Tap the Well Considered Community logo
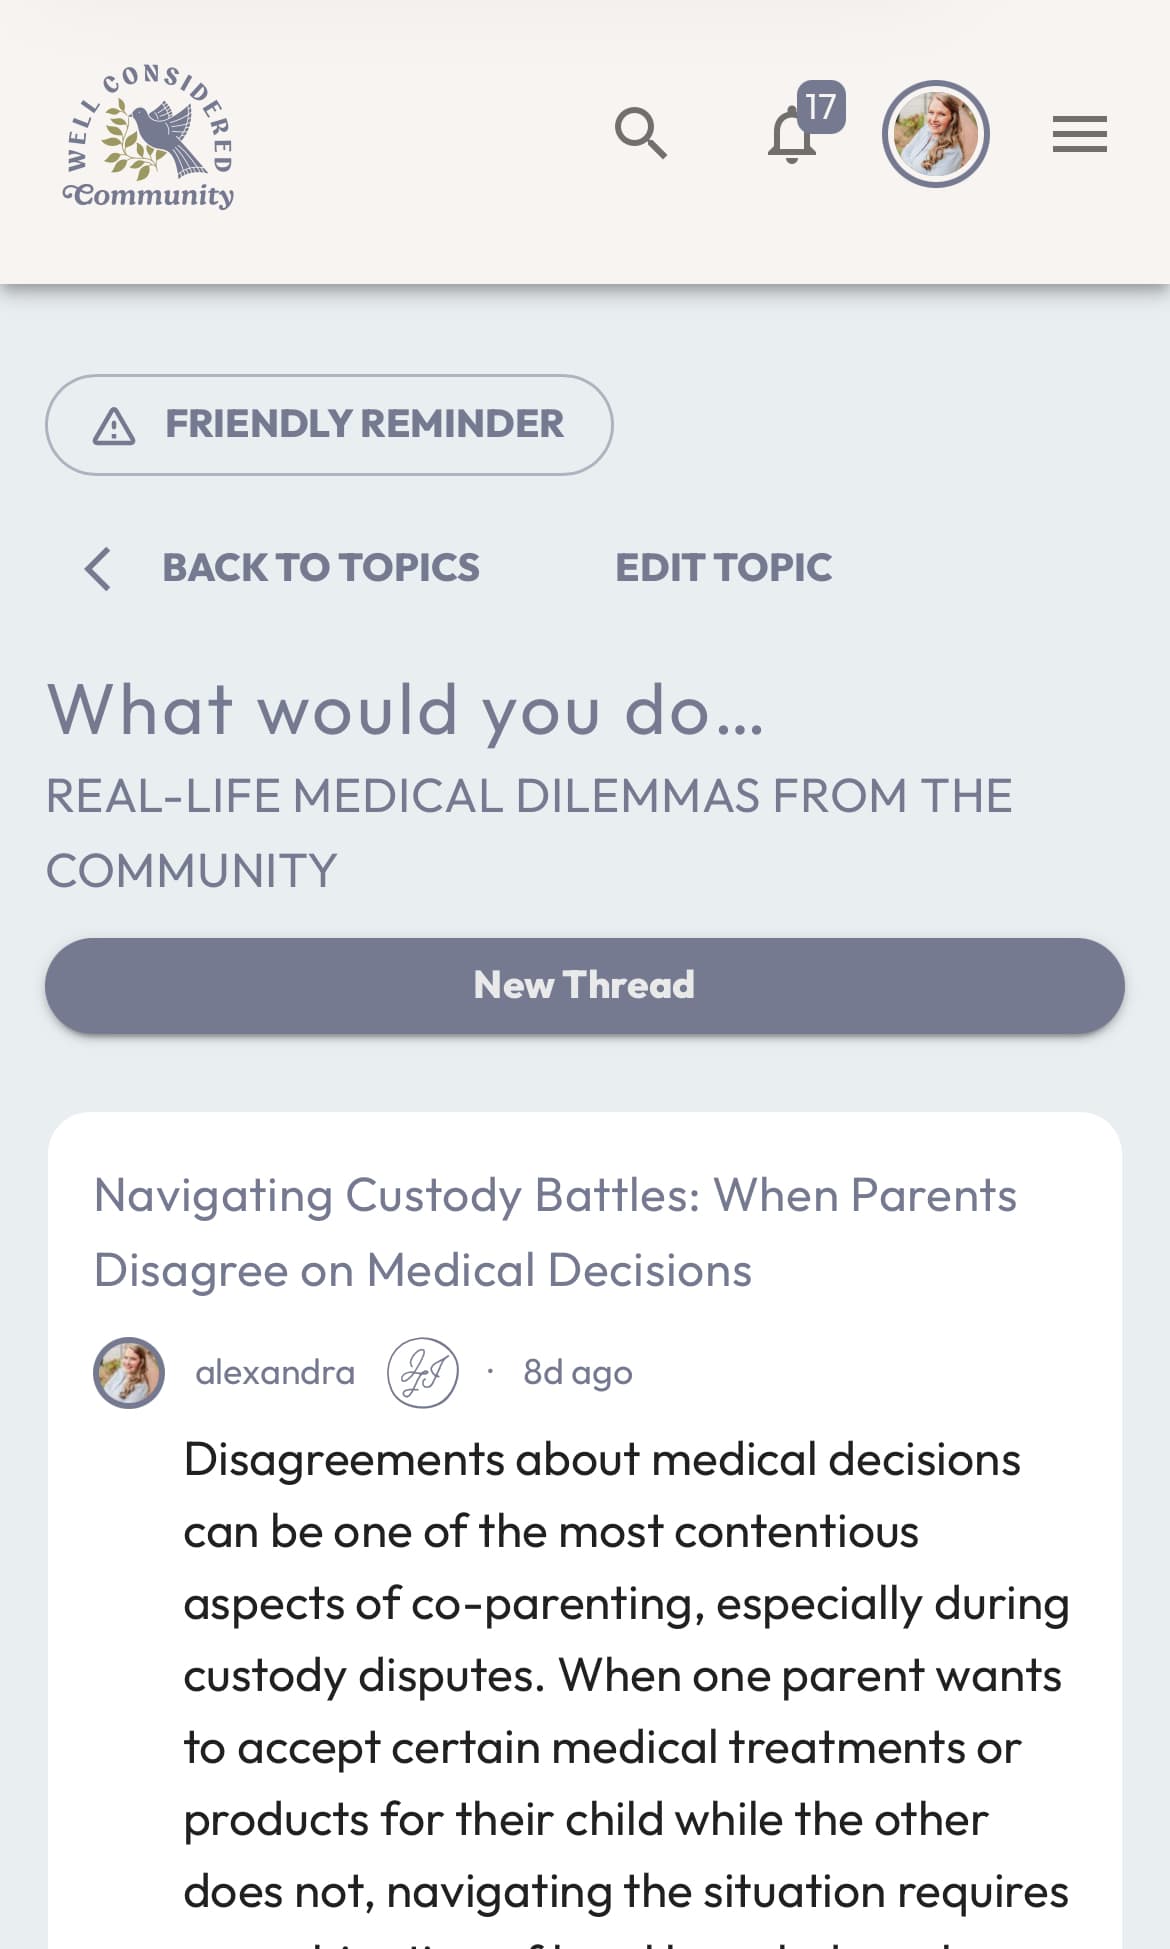Viewport: 1170px width, 1949px height. (149, 137)
